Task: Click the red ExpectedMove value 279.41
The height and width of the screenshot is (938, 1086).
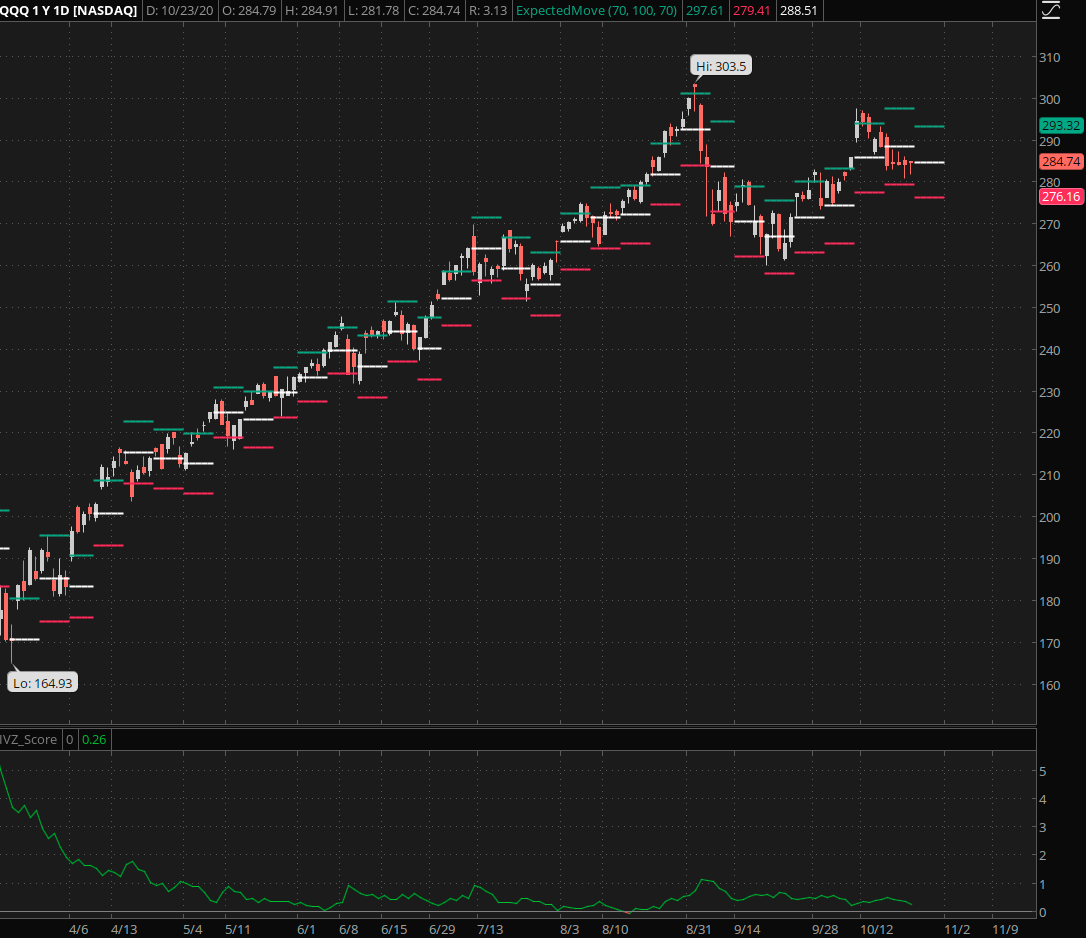Action: (751, 10)
